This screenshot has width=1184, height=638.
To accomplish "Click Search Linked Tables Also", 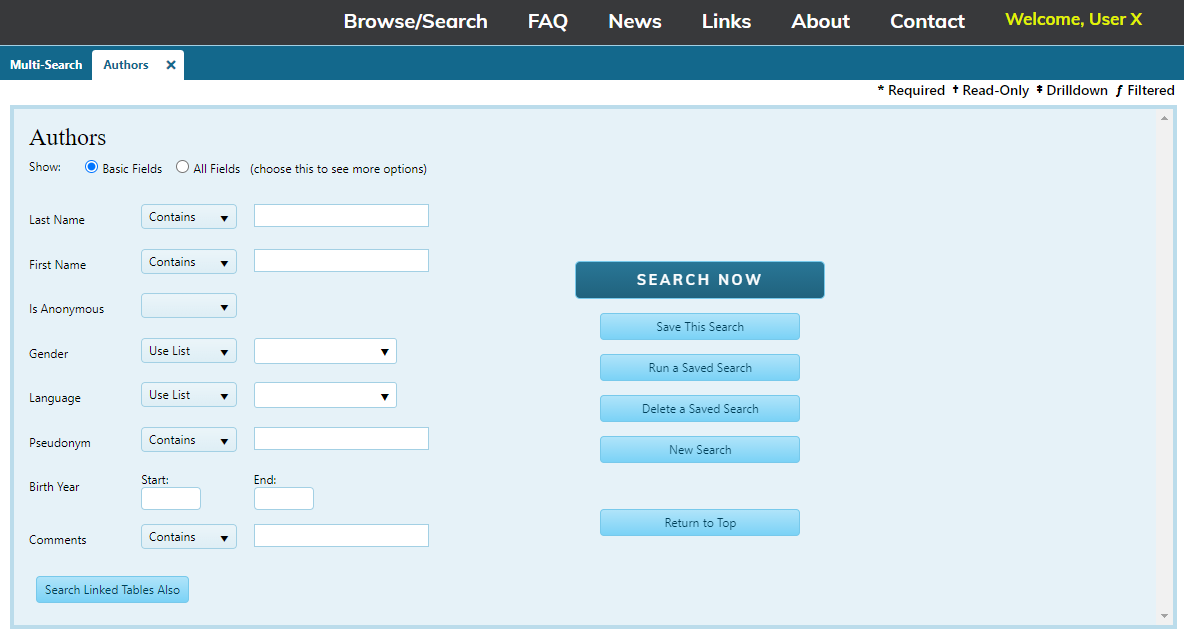I will [x=112, y=590].
